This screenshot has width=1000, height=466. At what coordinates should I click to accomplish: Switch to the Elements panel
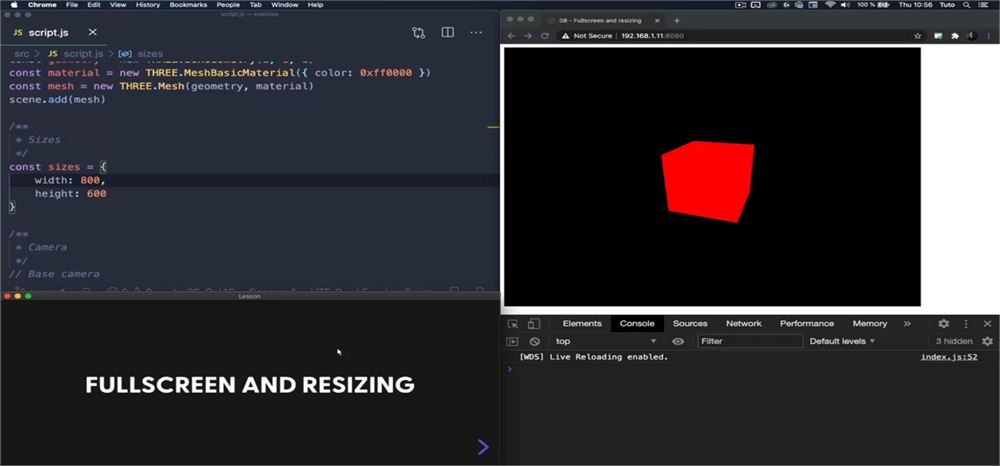[x=582, y=324]
